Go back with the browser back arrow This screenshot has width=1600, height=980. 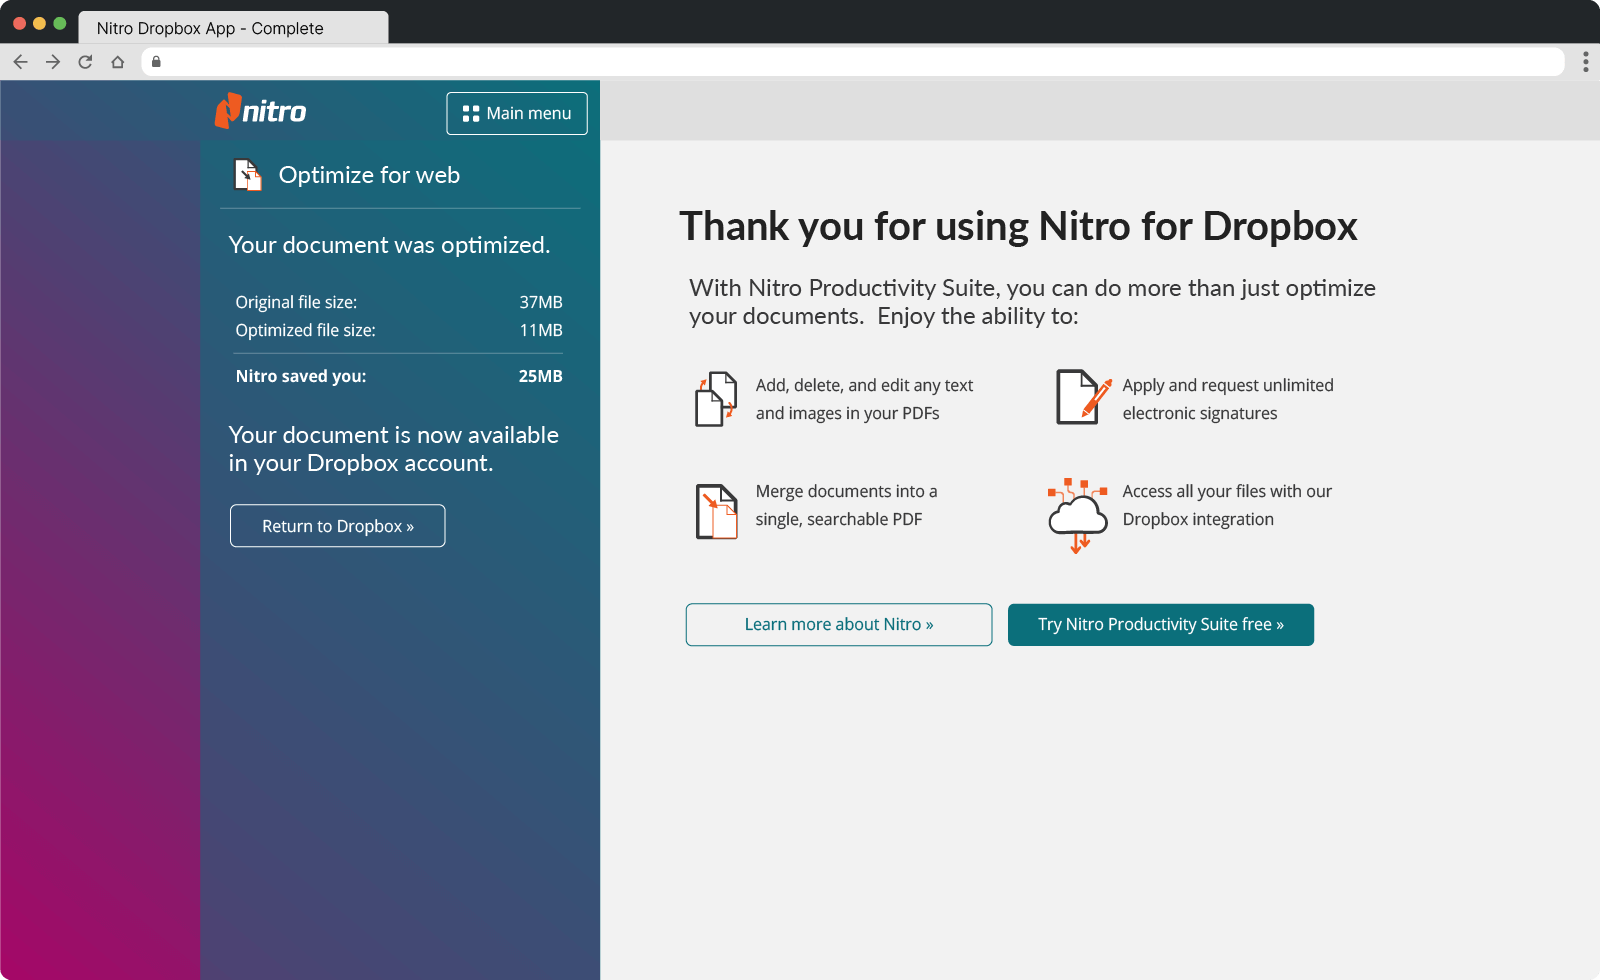point(20,62)
